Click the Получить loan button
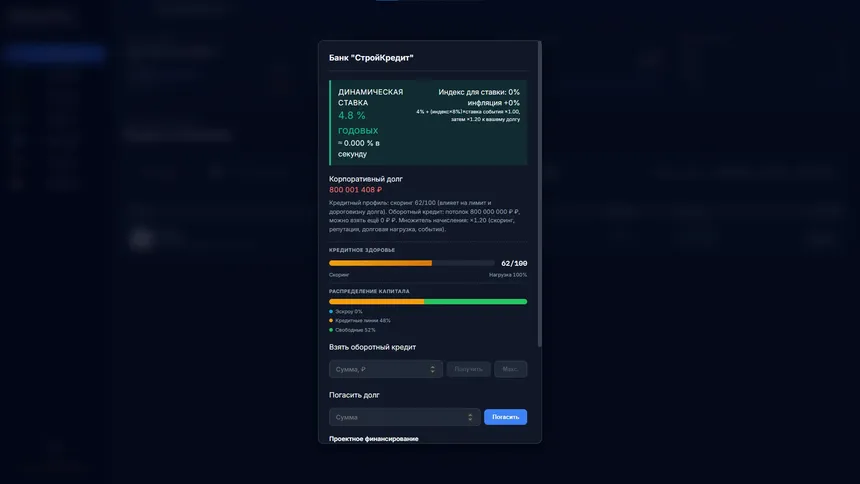The height and width of the screenshot is (484, 860). (468, 369)
